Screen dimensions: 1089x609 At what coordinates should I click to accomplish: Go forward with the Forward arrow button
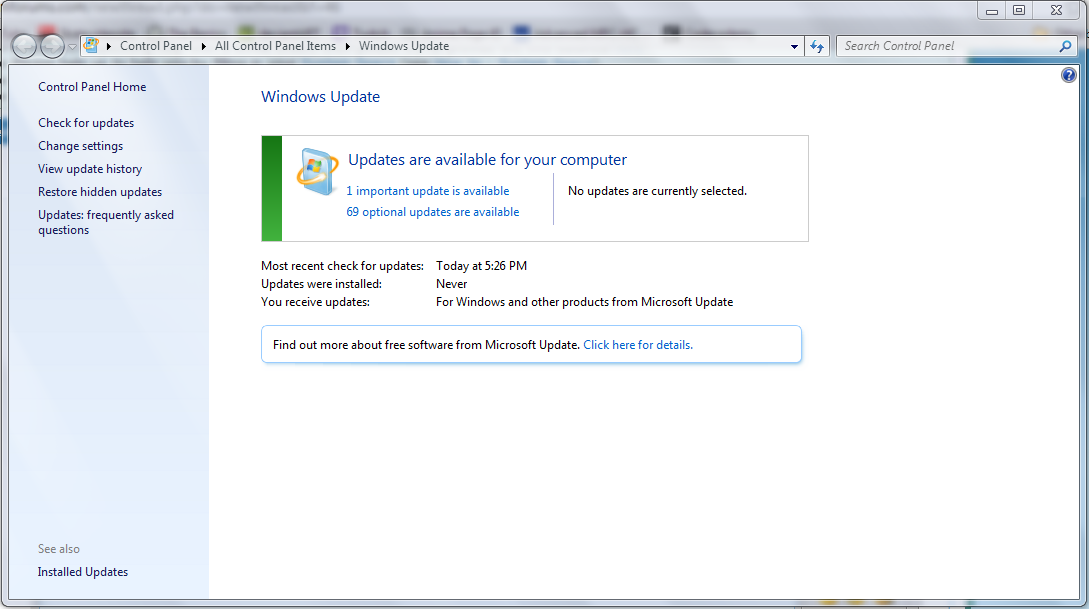[x=52, y=47]
